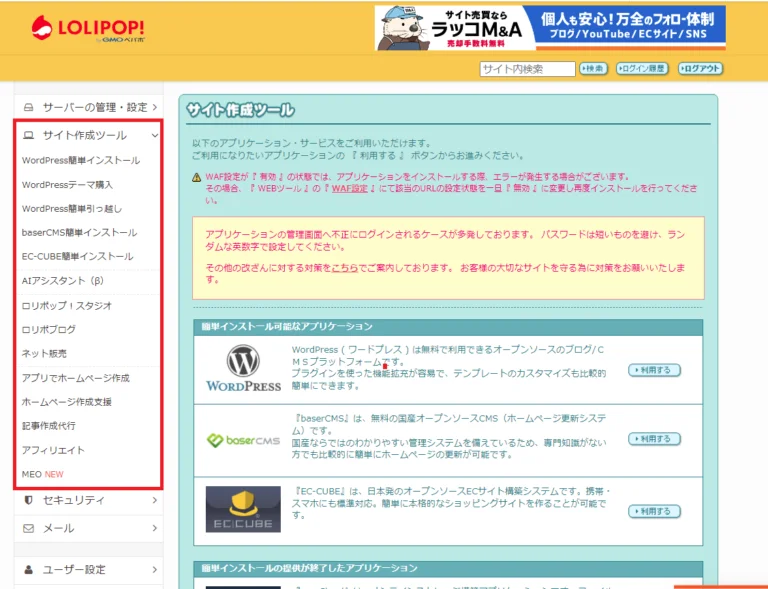Click the 簡単インストール可能なアプリケーション header
This screenshot has height=589, width=768.
[x=448, y=327]
